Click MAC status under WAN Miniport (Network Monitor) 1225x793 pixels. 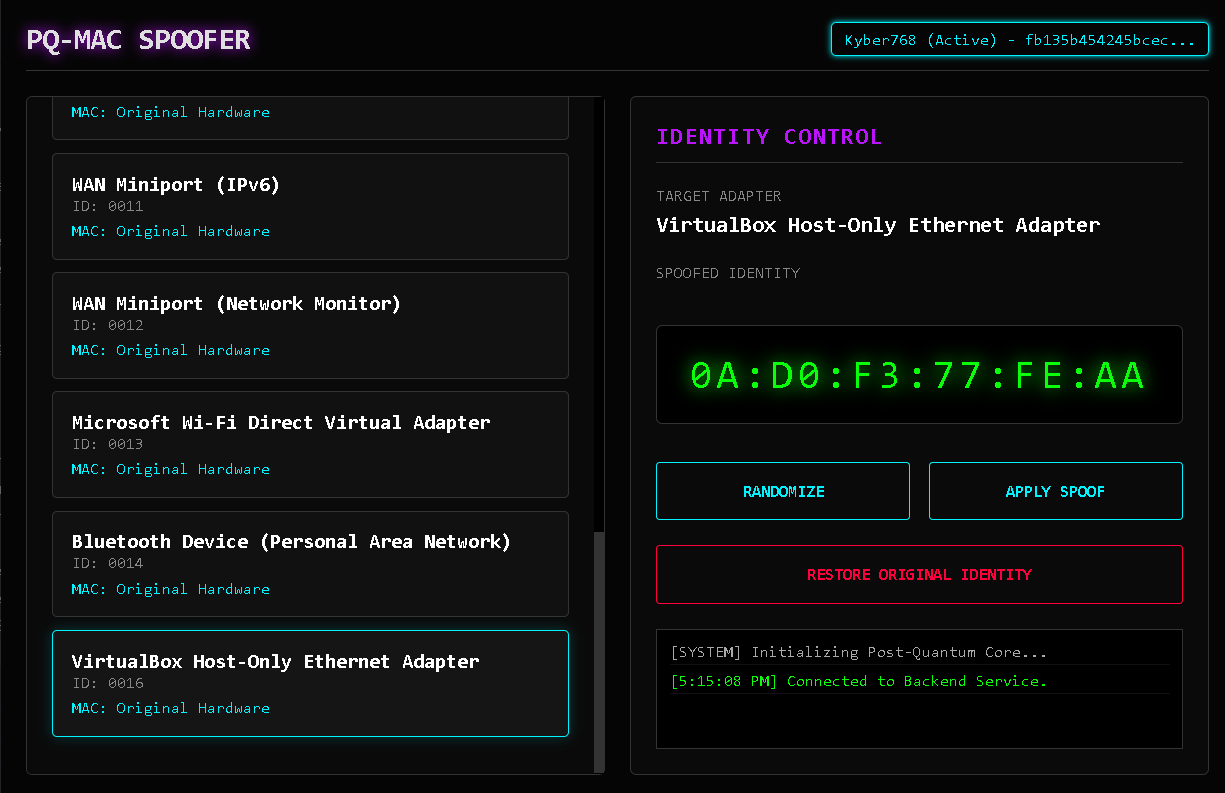[x=171, y=350]
